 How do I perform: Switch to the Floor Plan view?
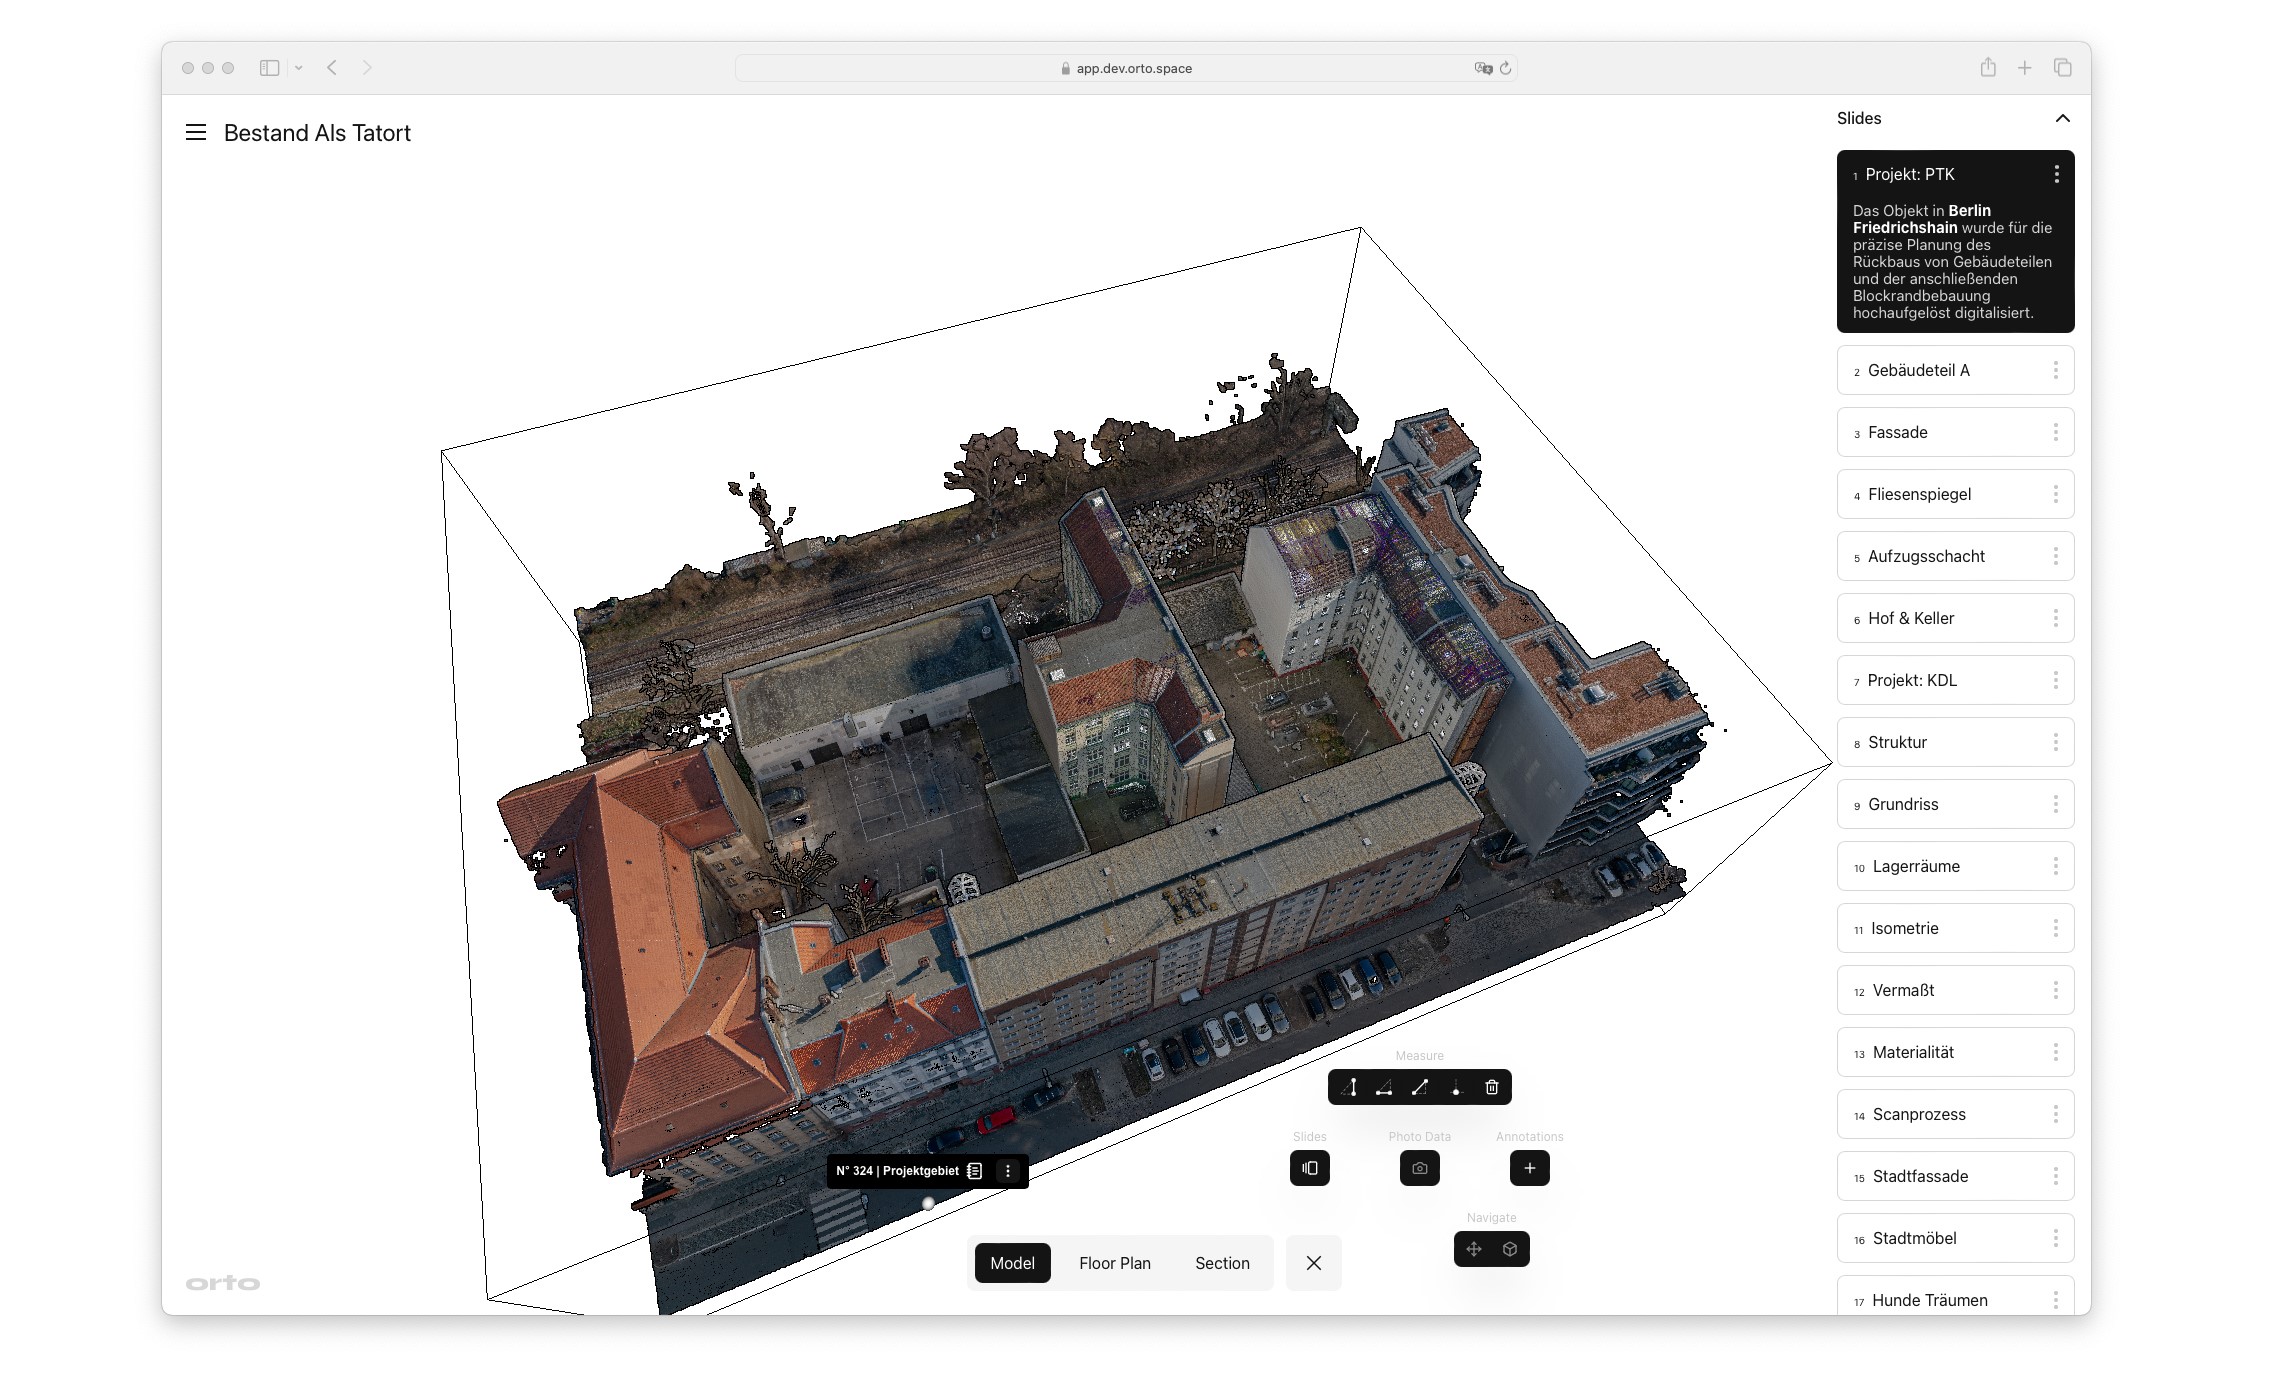(1114, 1263)
